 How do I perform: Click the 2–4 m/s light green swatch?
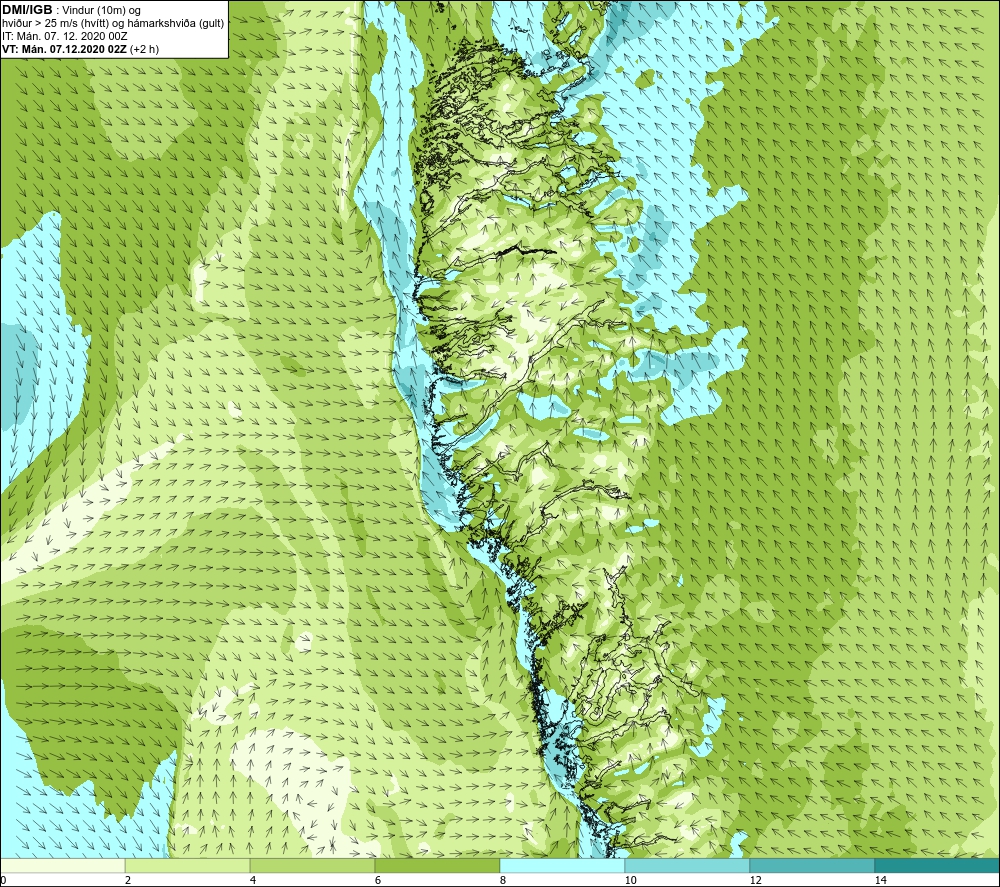tap(188, 865)
